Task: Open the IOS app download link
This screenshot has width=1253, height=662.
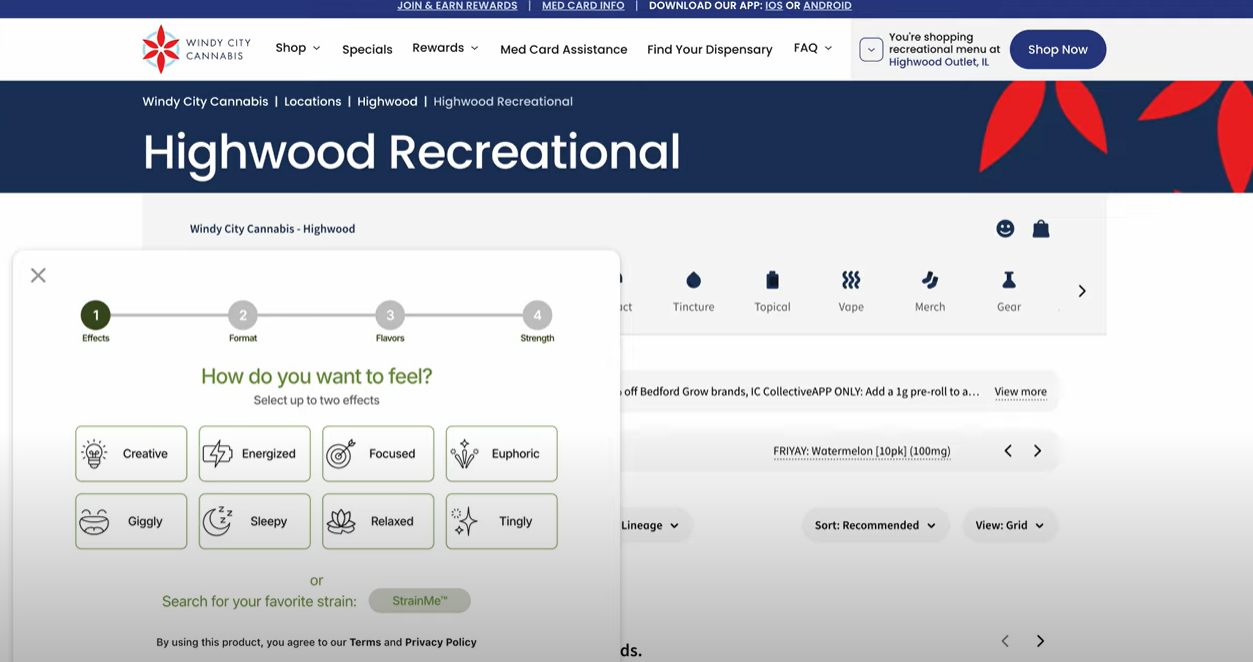Action: point(774,6)
